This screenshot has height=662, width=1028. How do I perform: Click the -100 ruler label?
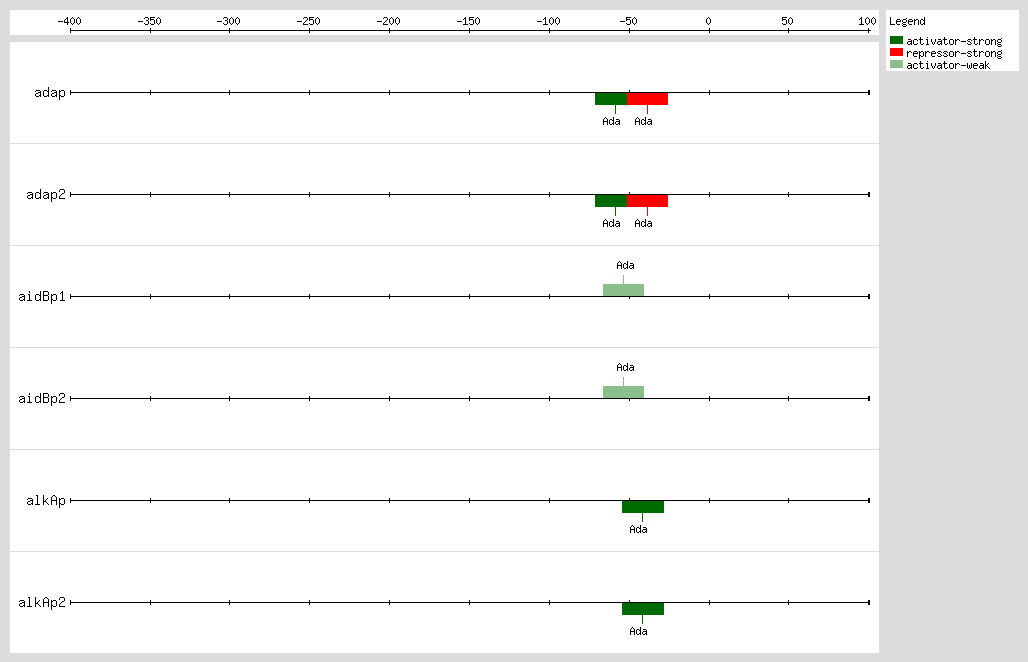point(549,21)
